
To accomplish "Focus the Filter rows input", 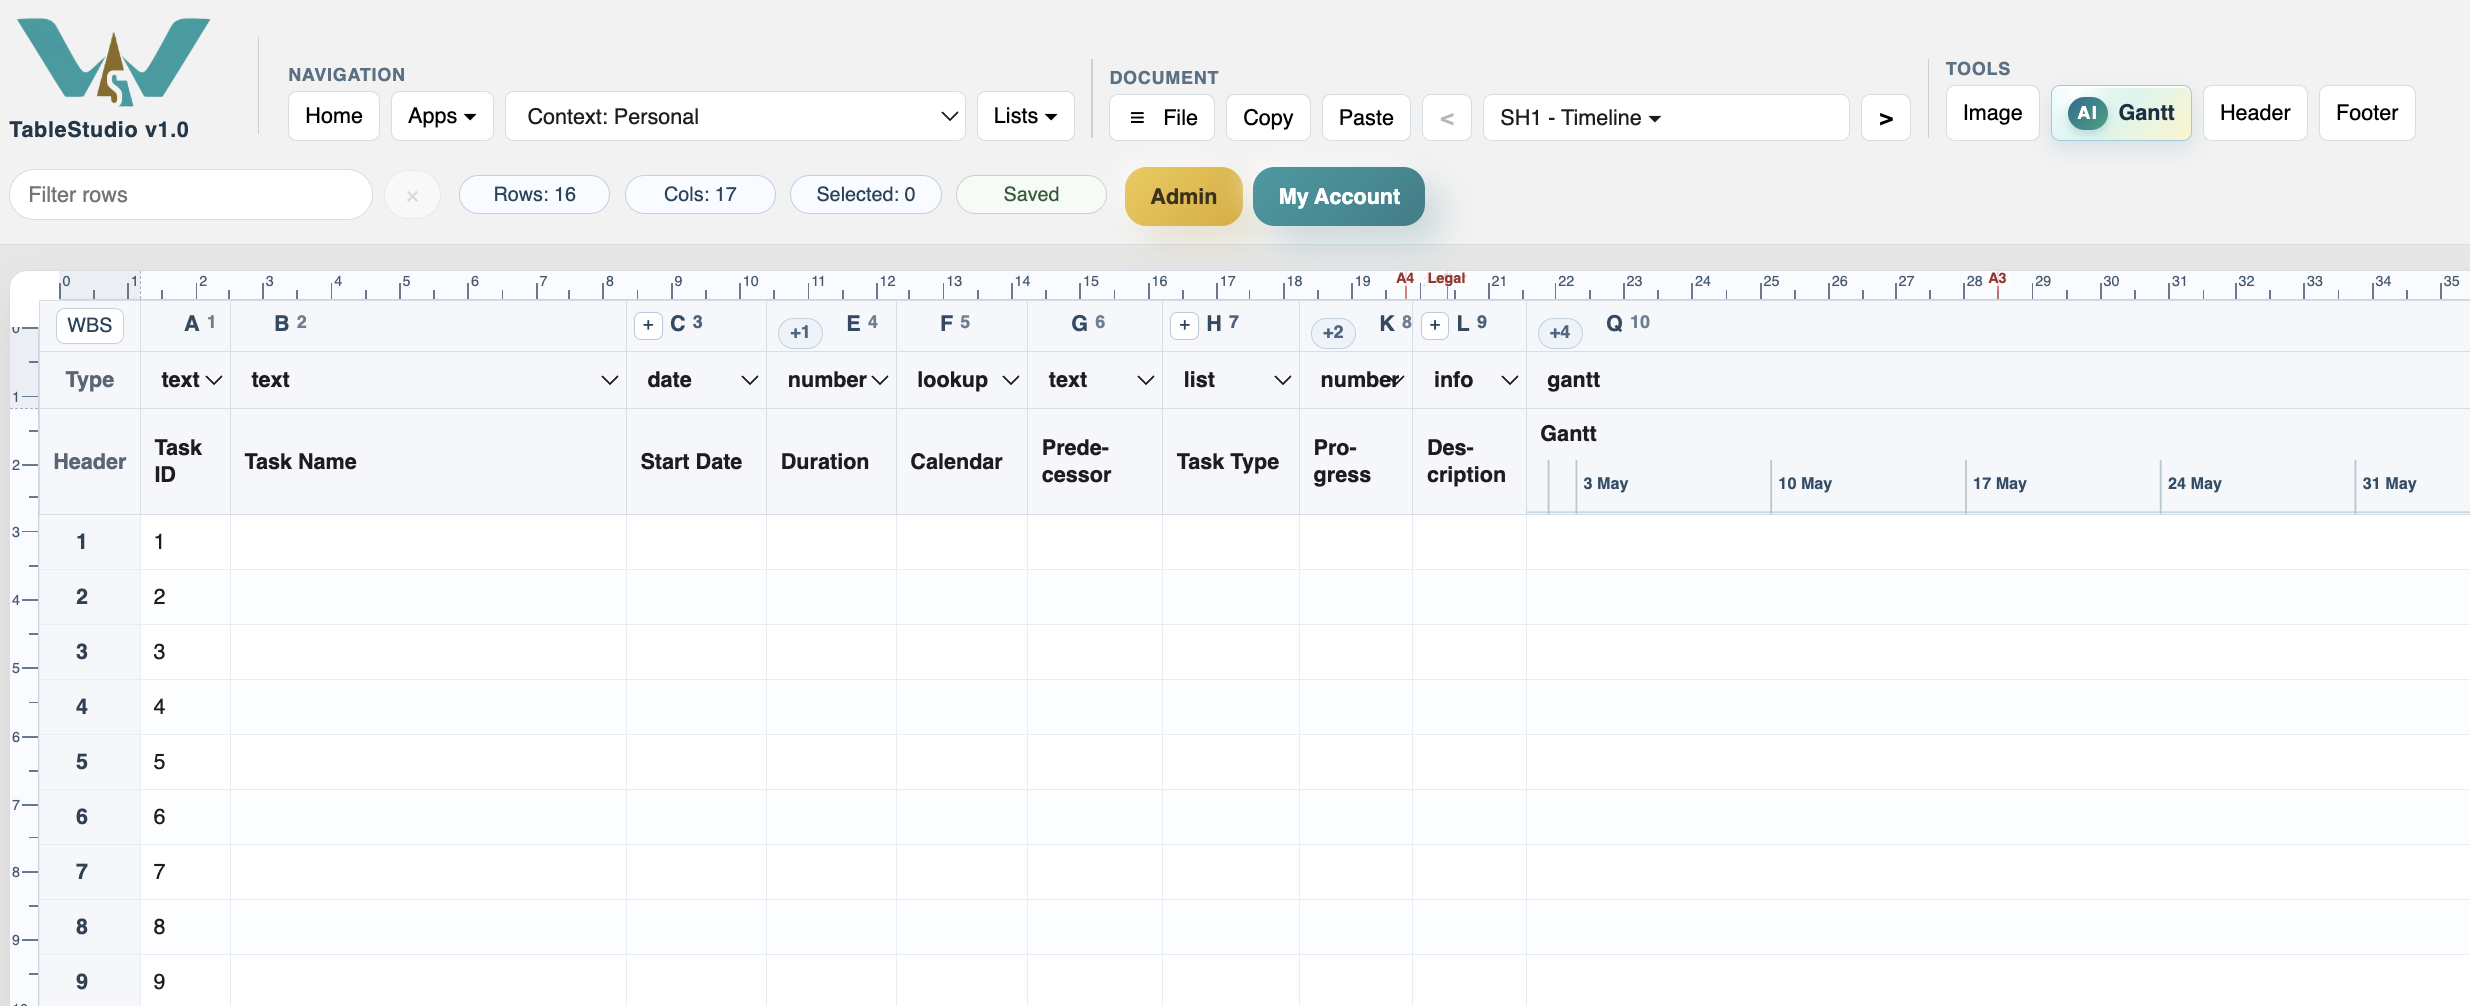I will coord(191,195).
